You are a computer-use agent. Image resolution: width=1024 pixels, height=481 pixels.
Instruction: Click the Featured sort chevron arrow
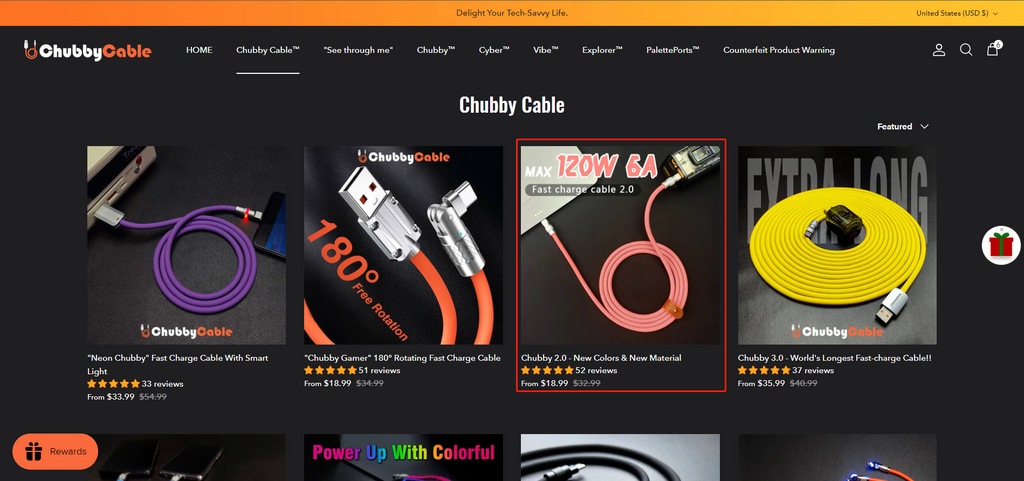point(924,127)
